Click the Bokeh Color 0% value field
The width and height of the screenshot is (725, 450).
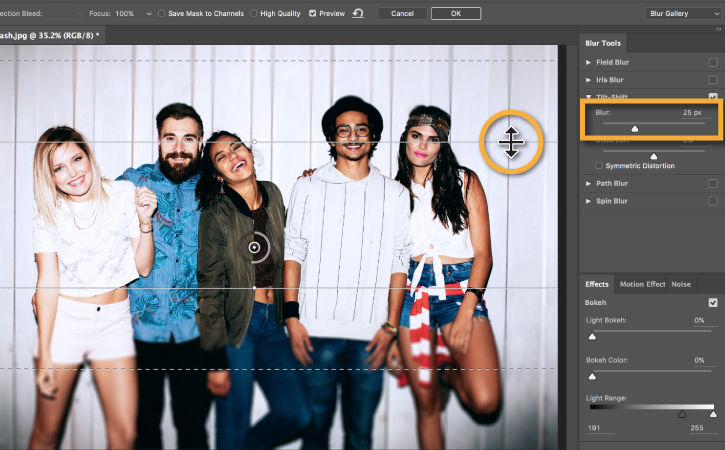point(701,360)
